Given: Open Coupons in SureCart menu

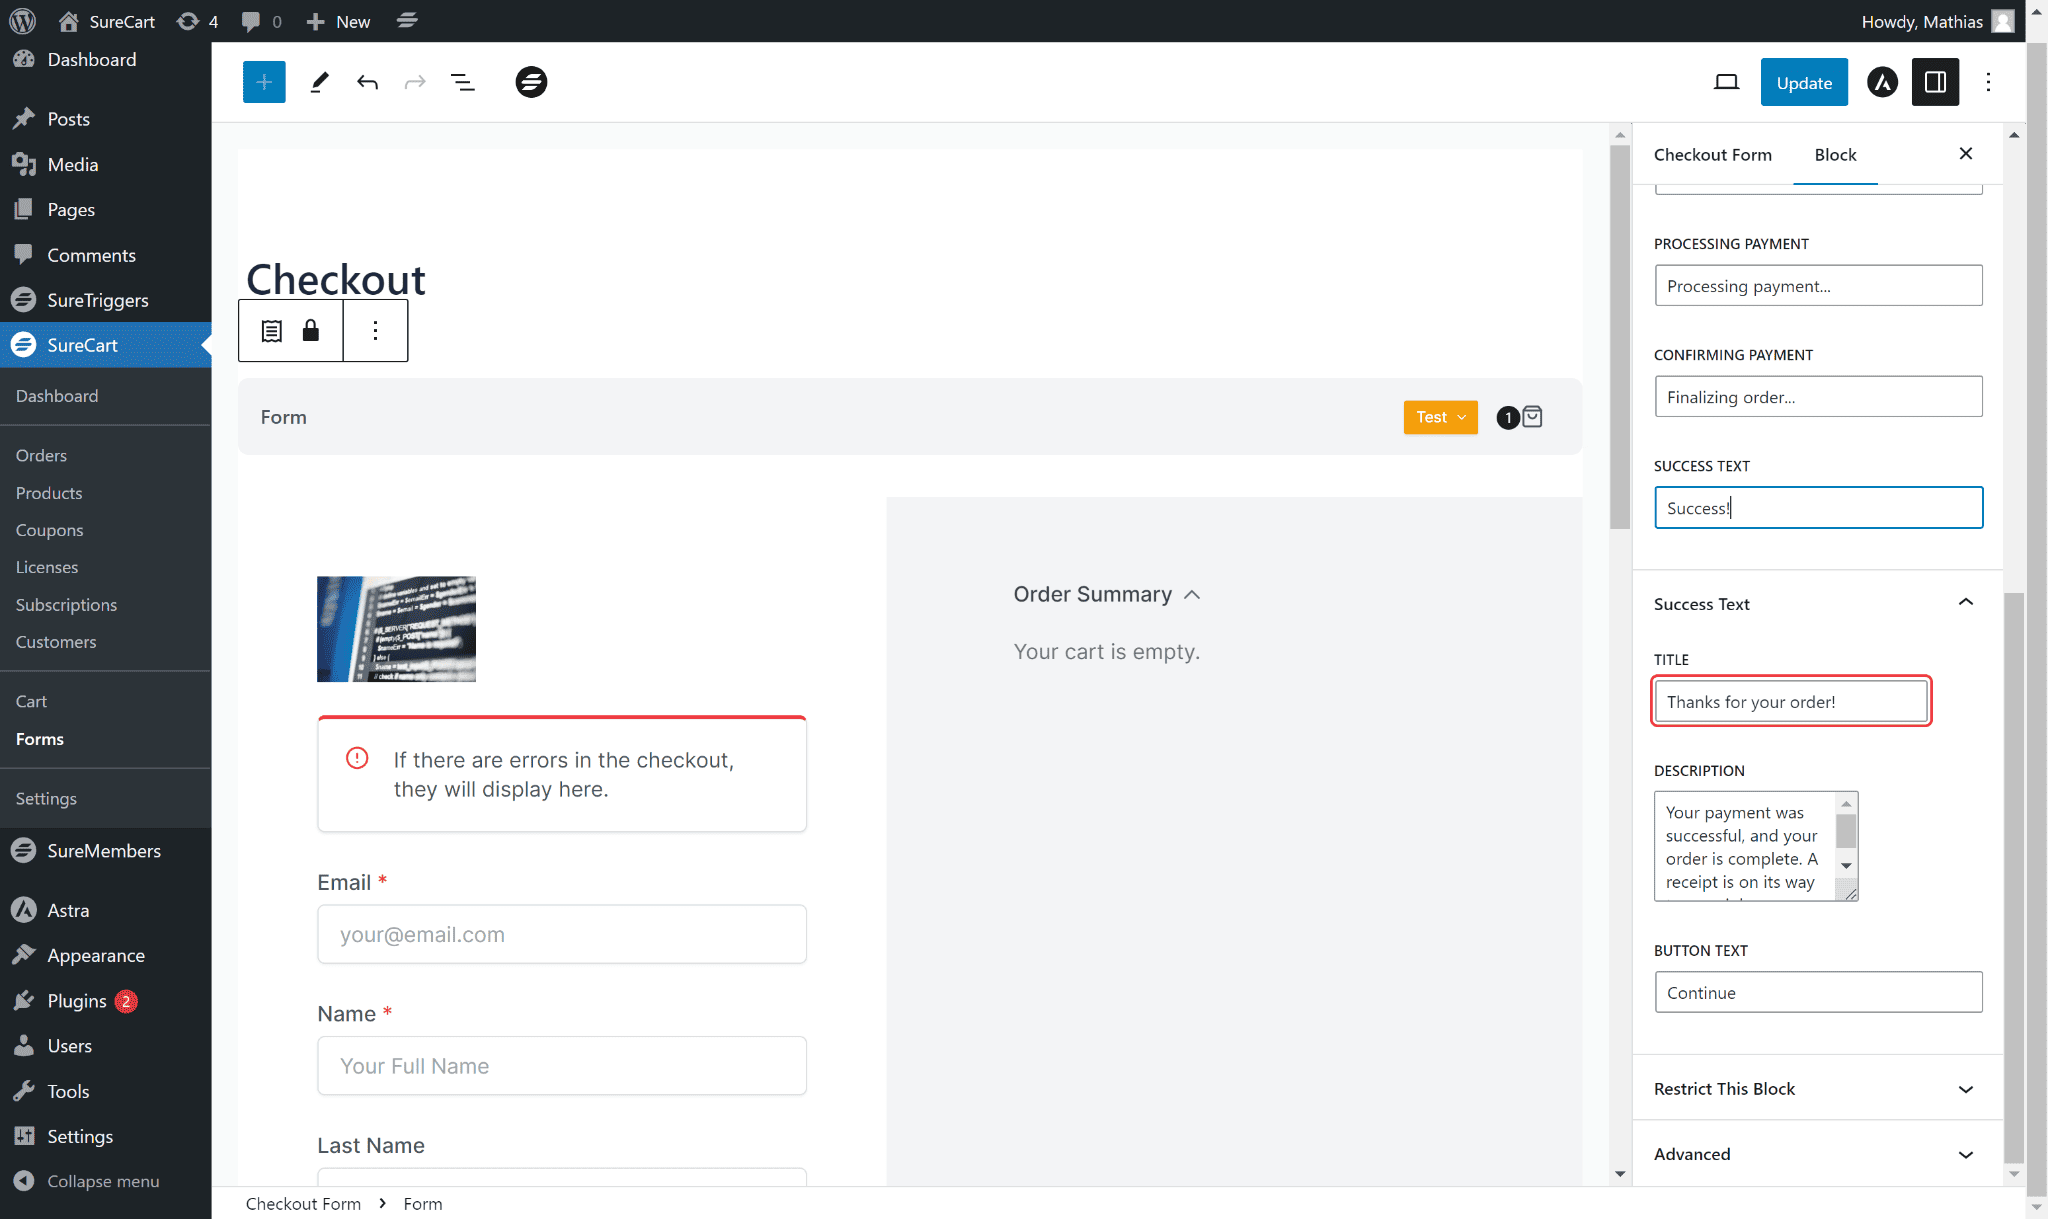Looking at the screenshot, I should click(49, 530).
